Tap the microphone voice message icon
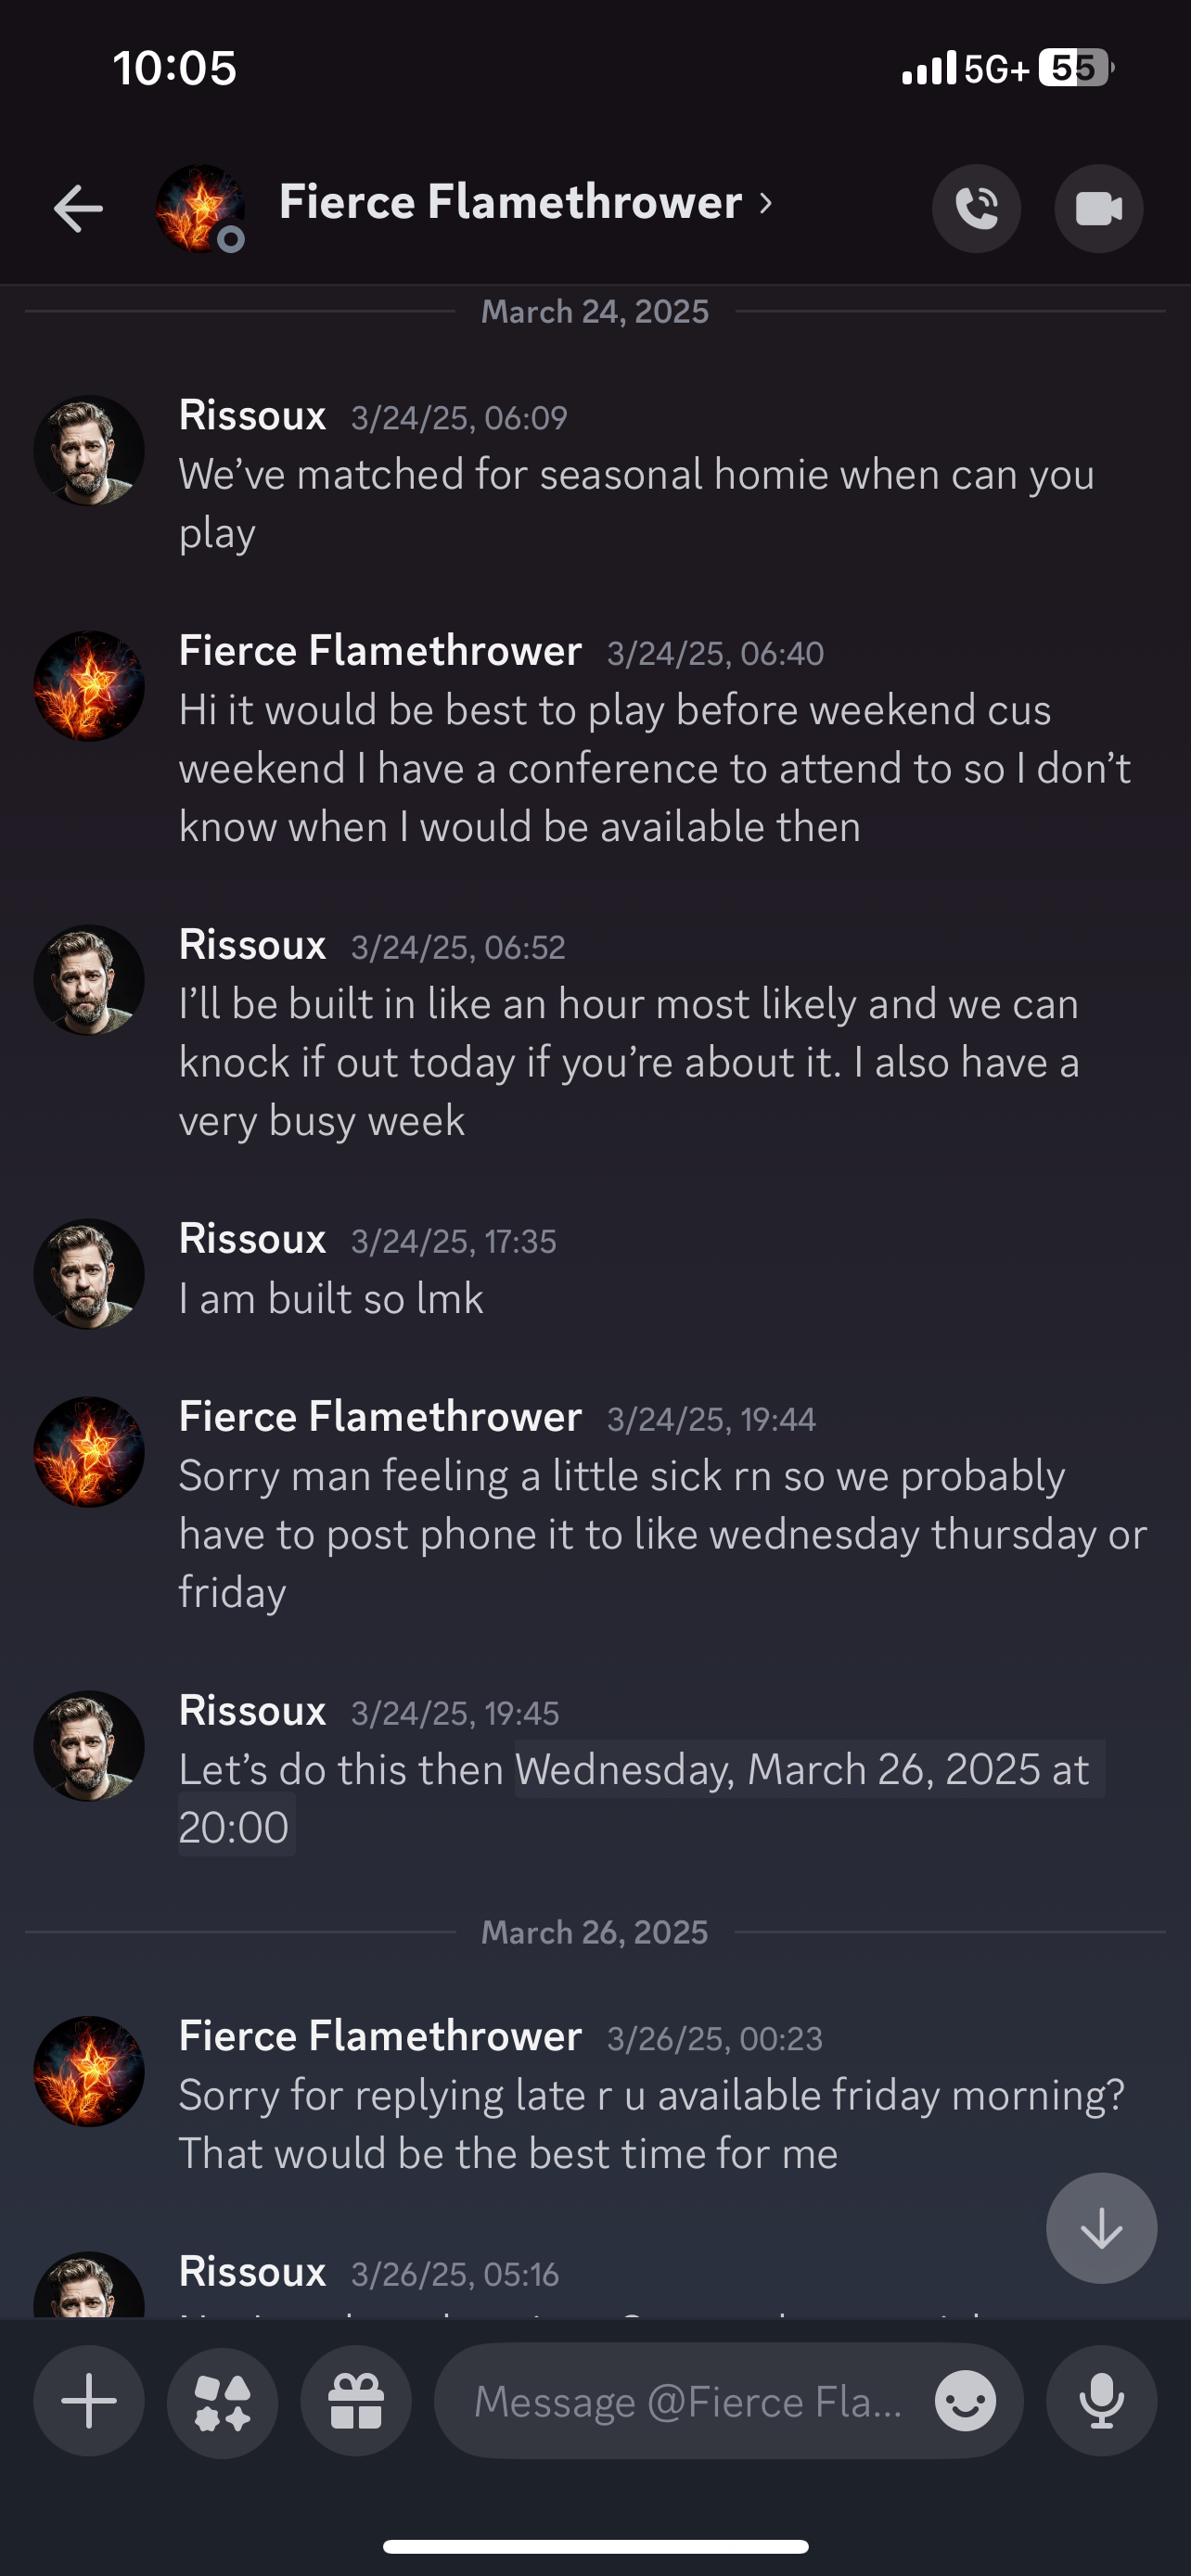 1101,2400
